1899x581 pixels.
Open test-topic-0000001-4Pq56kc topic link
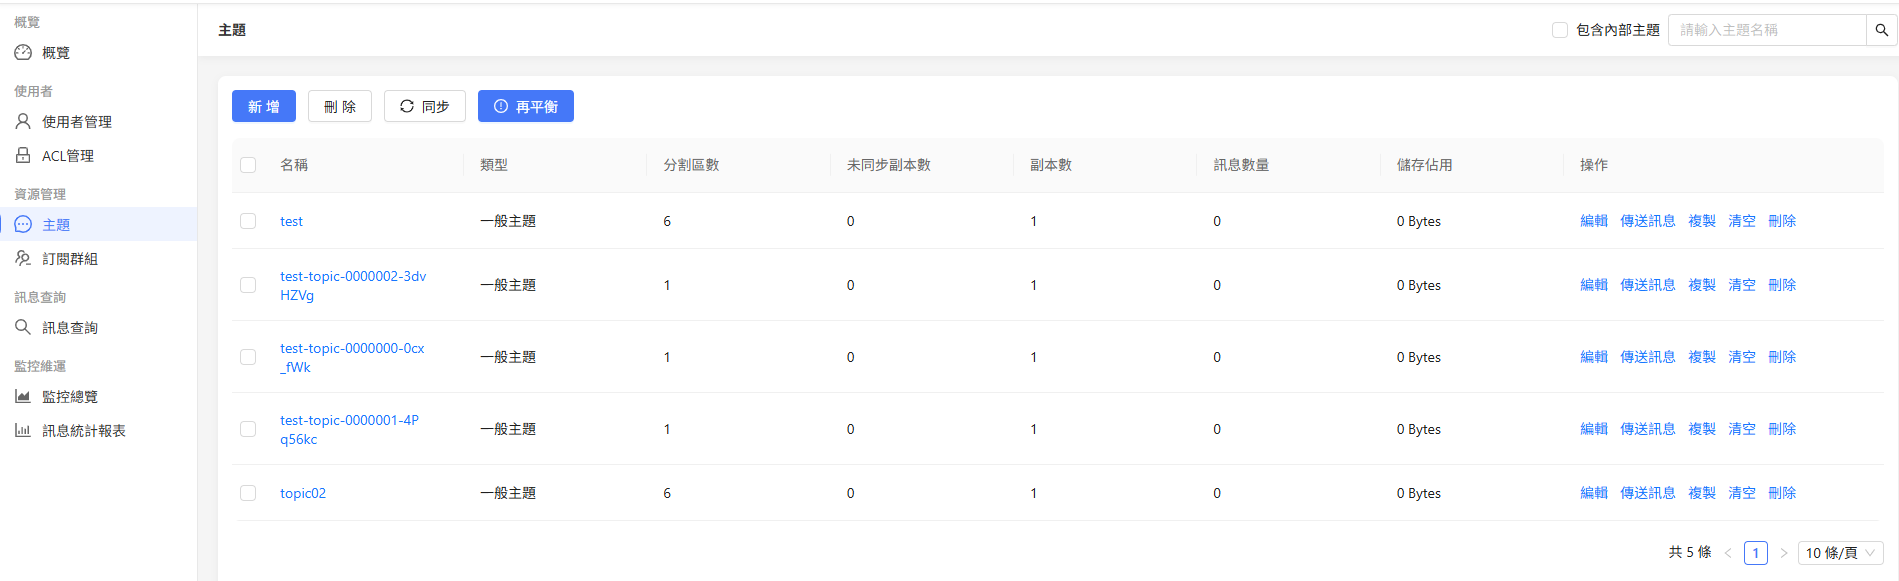[350, 429]
